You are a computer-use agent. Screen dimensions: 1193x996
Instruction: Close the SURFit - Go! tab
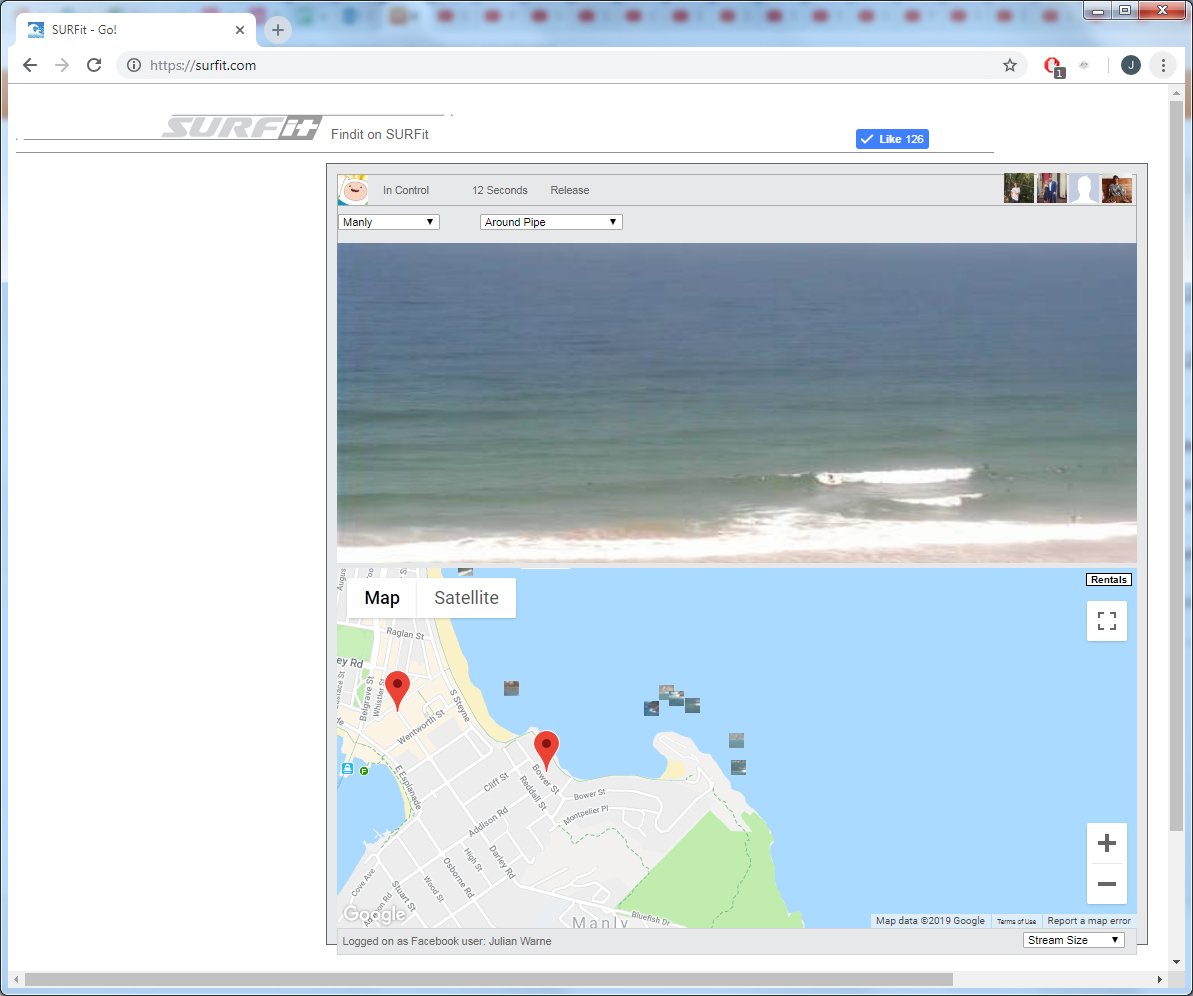pyautogui.click(x=240, y=30)
